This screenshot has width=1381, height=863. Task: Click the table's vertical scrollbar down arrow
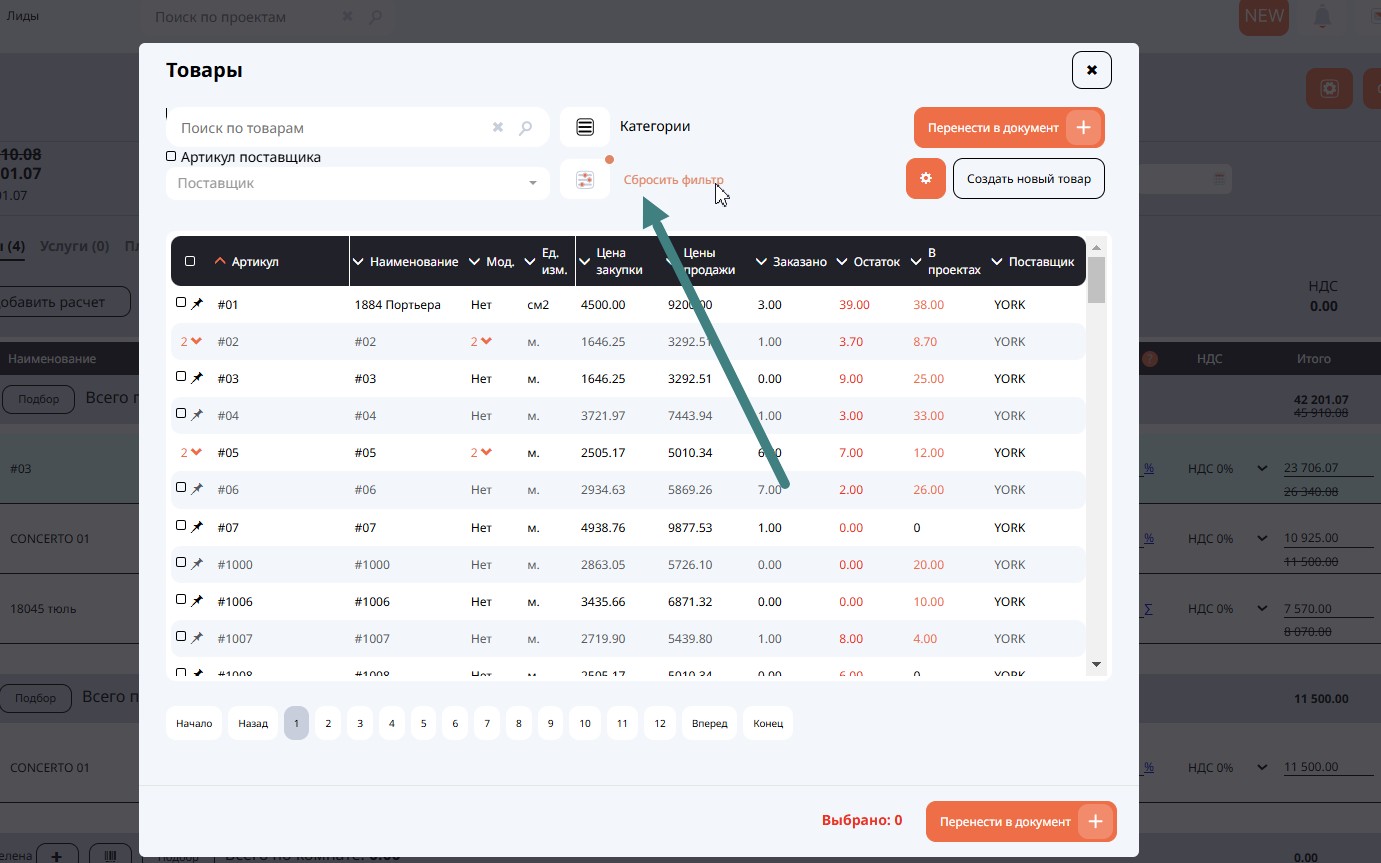(1096, 664)
